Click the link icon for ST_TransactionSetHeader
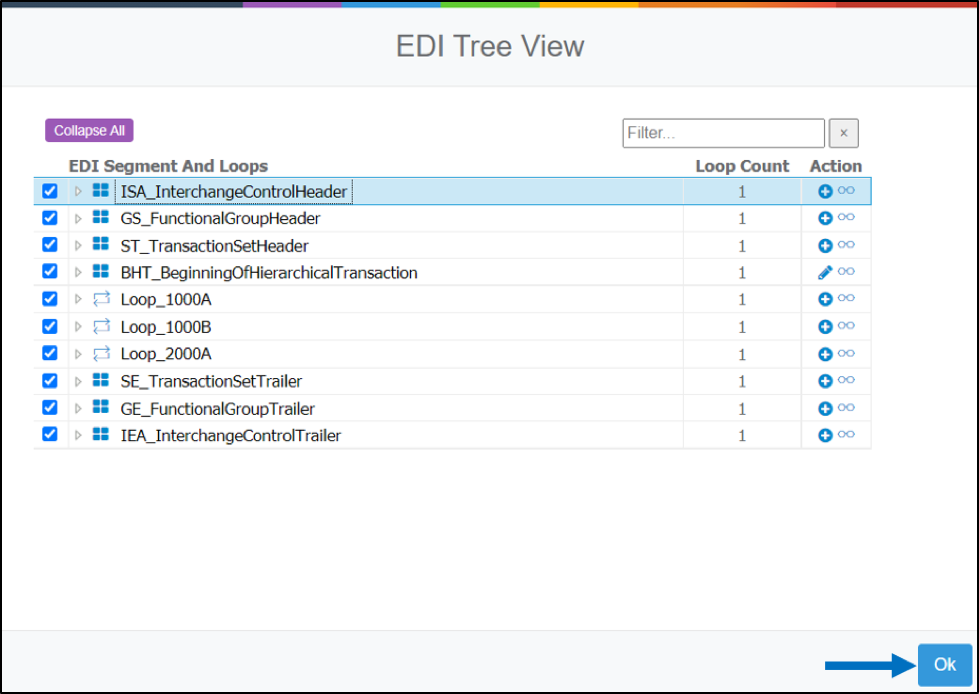 click(846, 245)
